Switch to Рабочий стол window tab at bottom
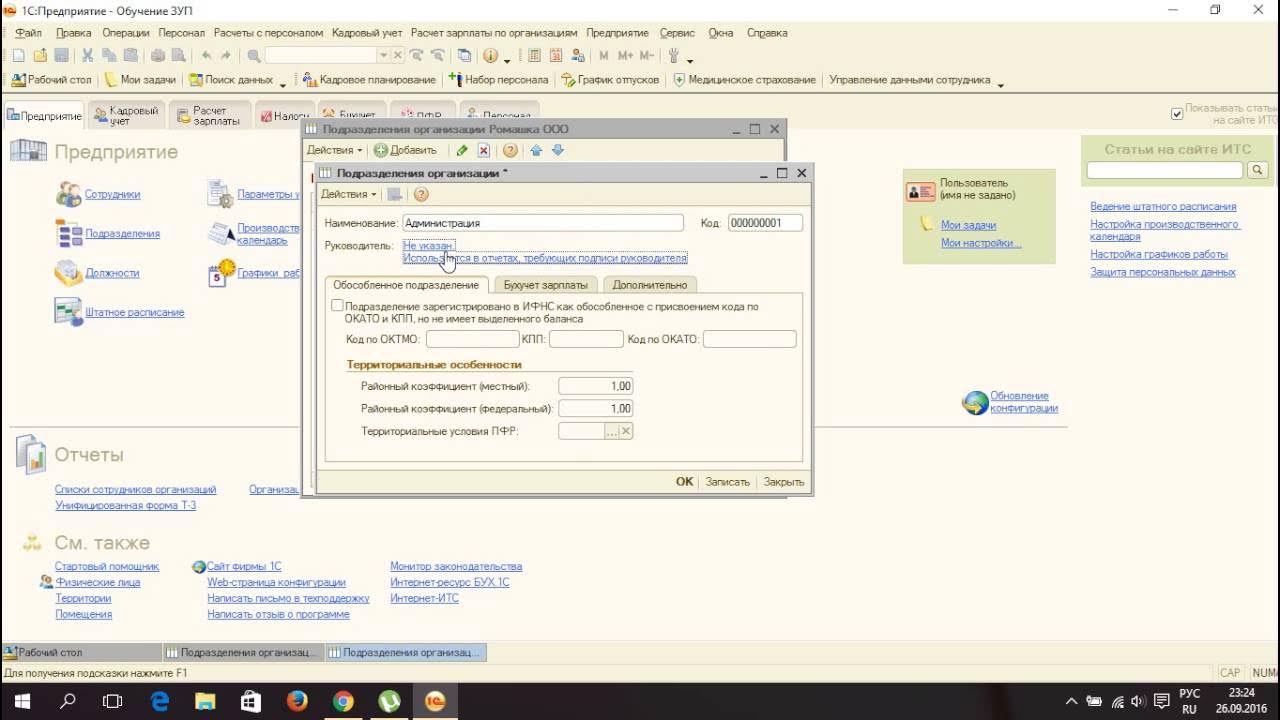The image size is (1280, 720). point(81,652)
